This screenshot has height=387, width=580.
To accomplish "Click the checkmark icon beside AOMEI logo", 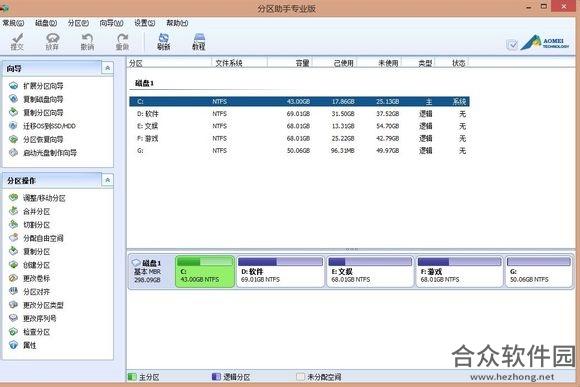I will [512, 45].
